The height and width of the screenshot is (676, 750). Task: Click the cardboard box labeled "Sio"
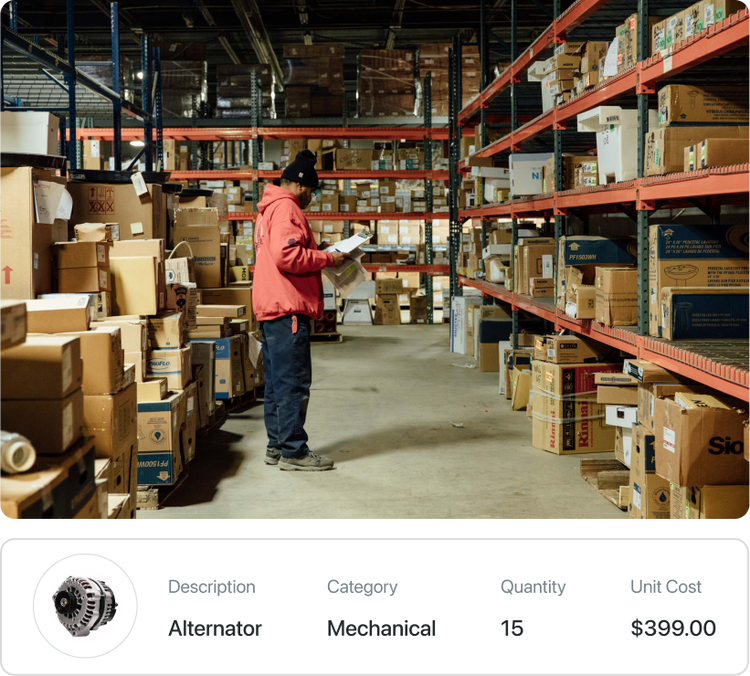[701, 441]
